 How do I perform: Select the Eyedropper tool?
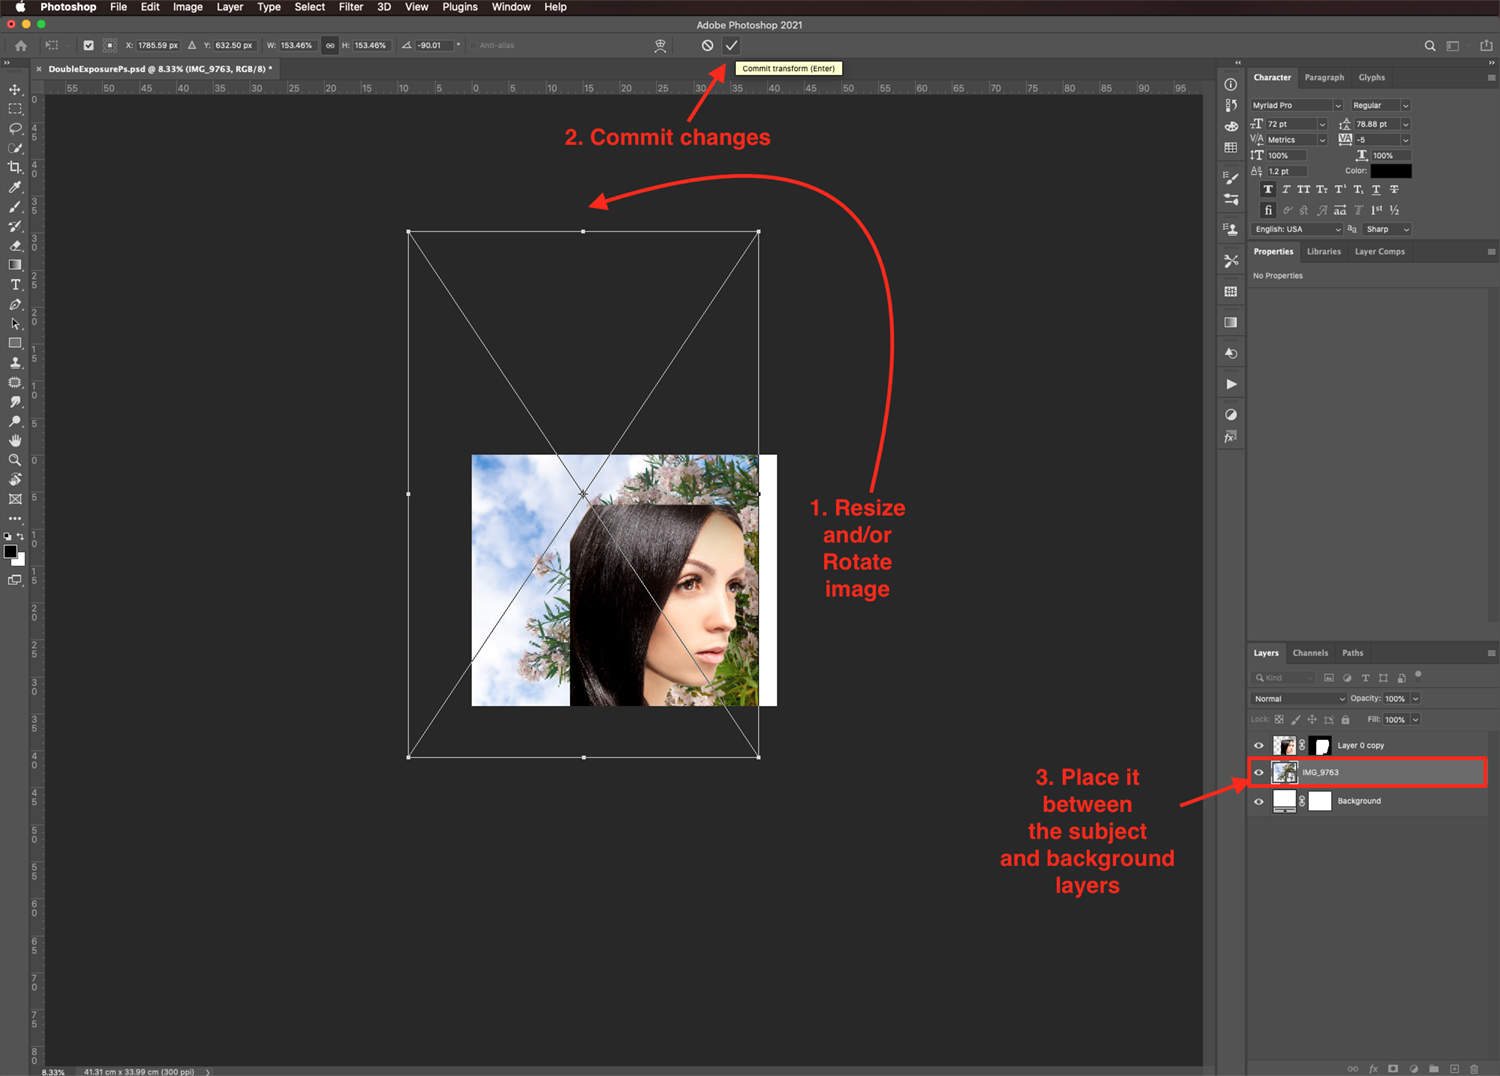click(x=15, y=187)
